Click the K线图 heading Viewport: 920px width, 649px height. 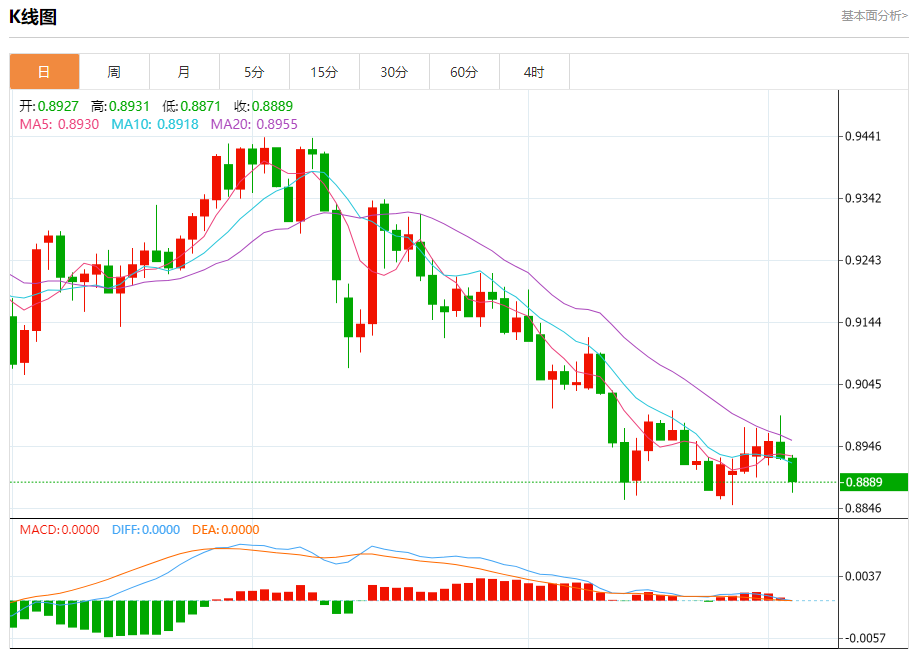pyautogui.click(x=33, y=17)
